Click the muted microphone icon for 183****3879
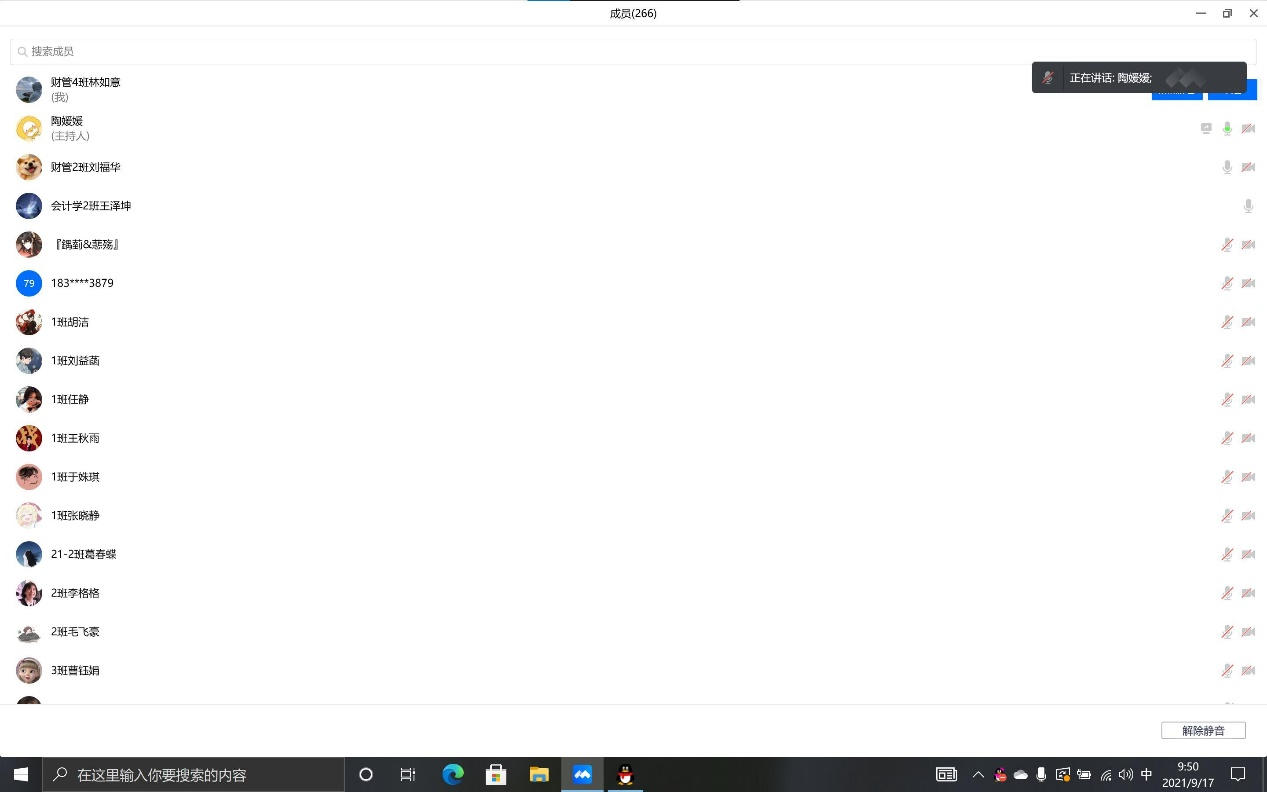 (x=1227, y=283)
